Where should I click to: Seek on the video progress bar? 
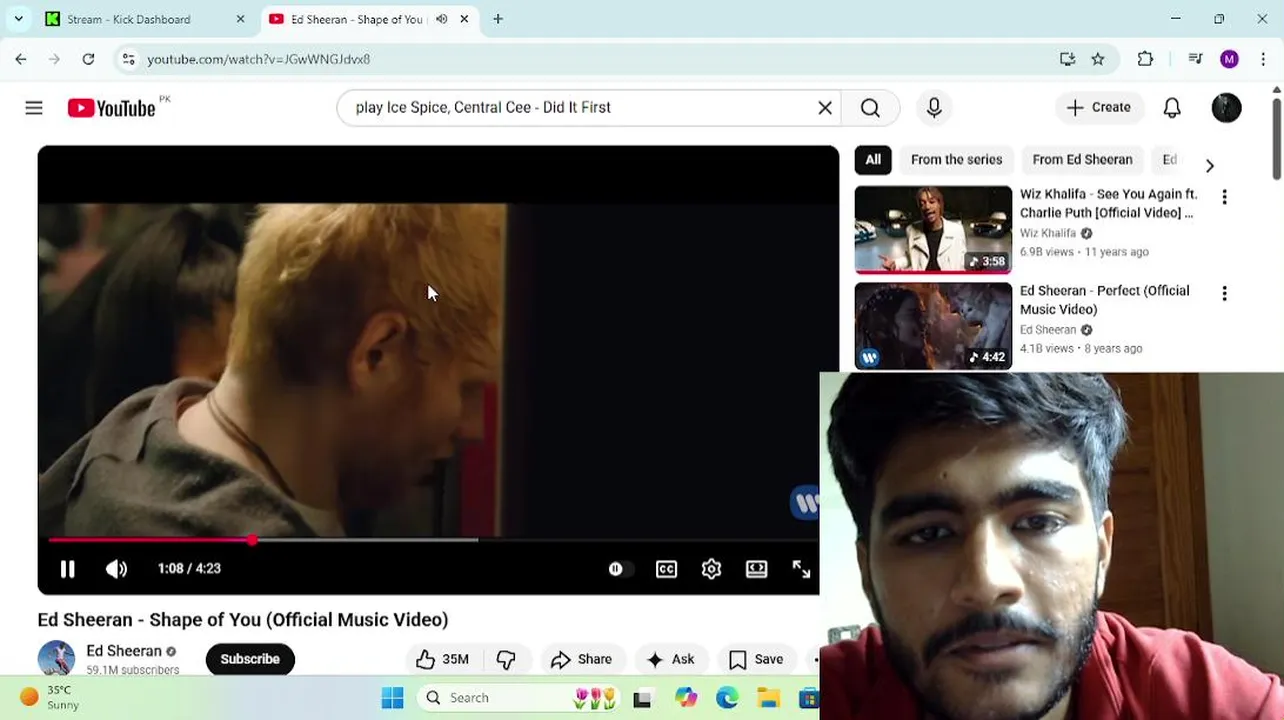tap(434, 540)
